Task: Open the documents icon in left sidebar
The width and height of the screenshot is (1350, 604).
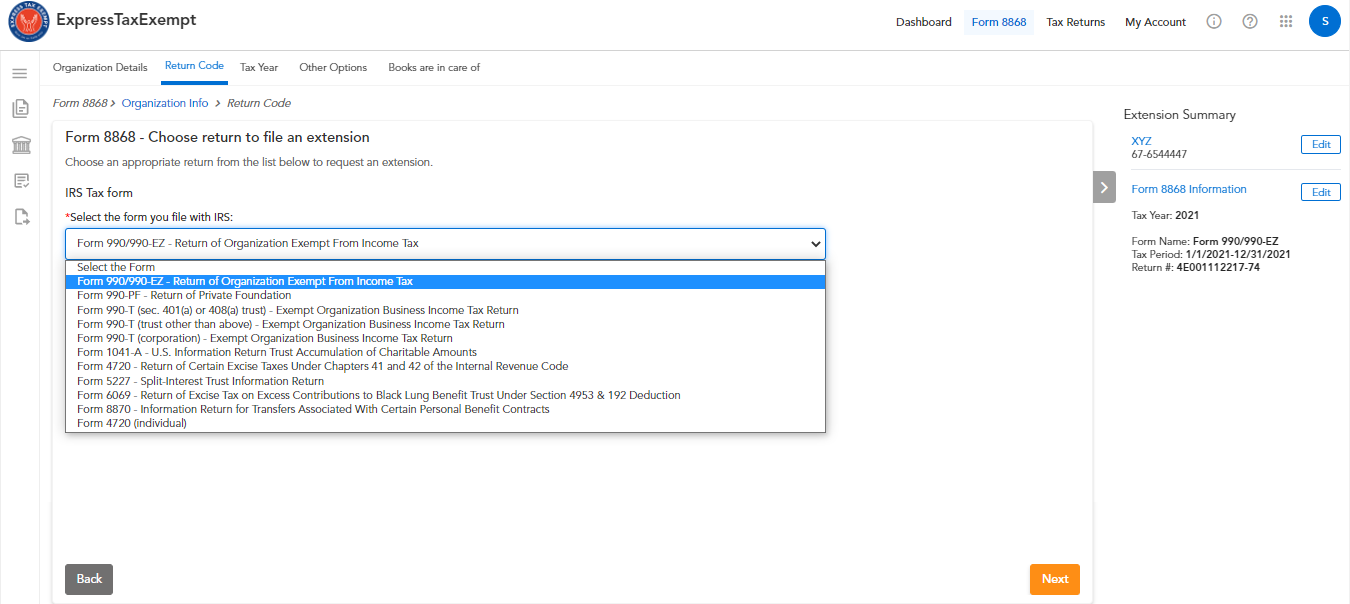Action: [20, 109]
